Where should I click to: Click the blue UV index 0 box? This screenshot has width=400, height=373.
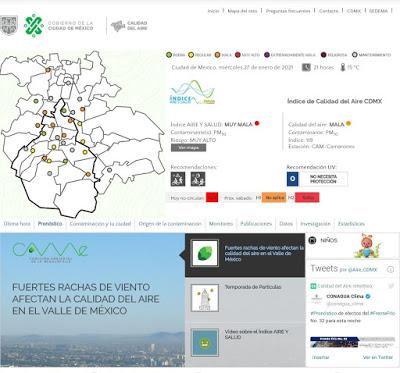click(293, 179)
